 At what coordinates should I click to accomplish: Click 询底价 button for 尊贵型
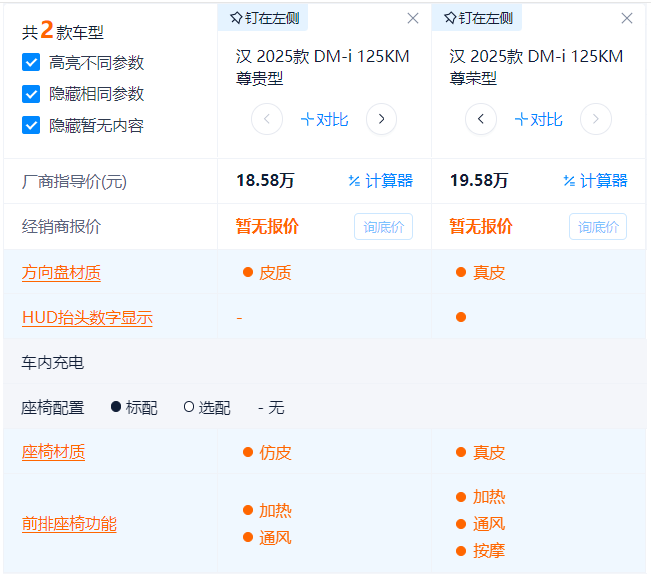[x=383, y=227]
